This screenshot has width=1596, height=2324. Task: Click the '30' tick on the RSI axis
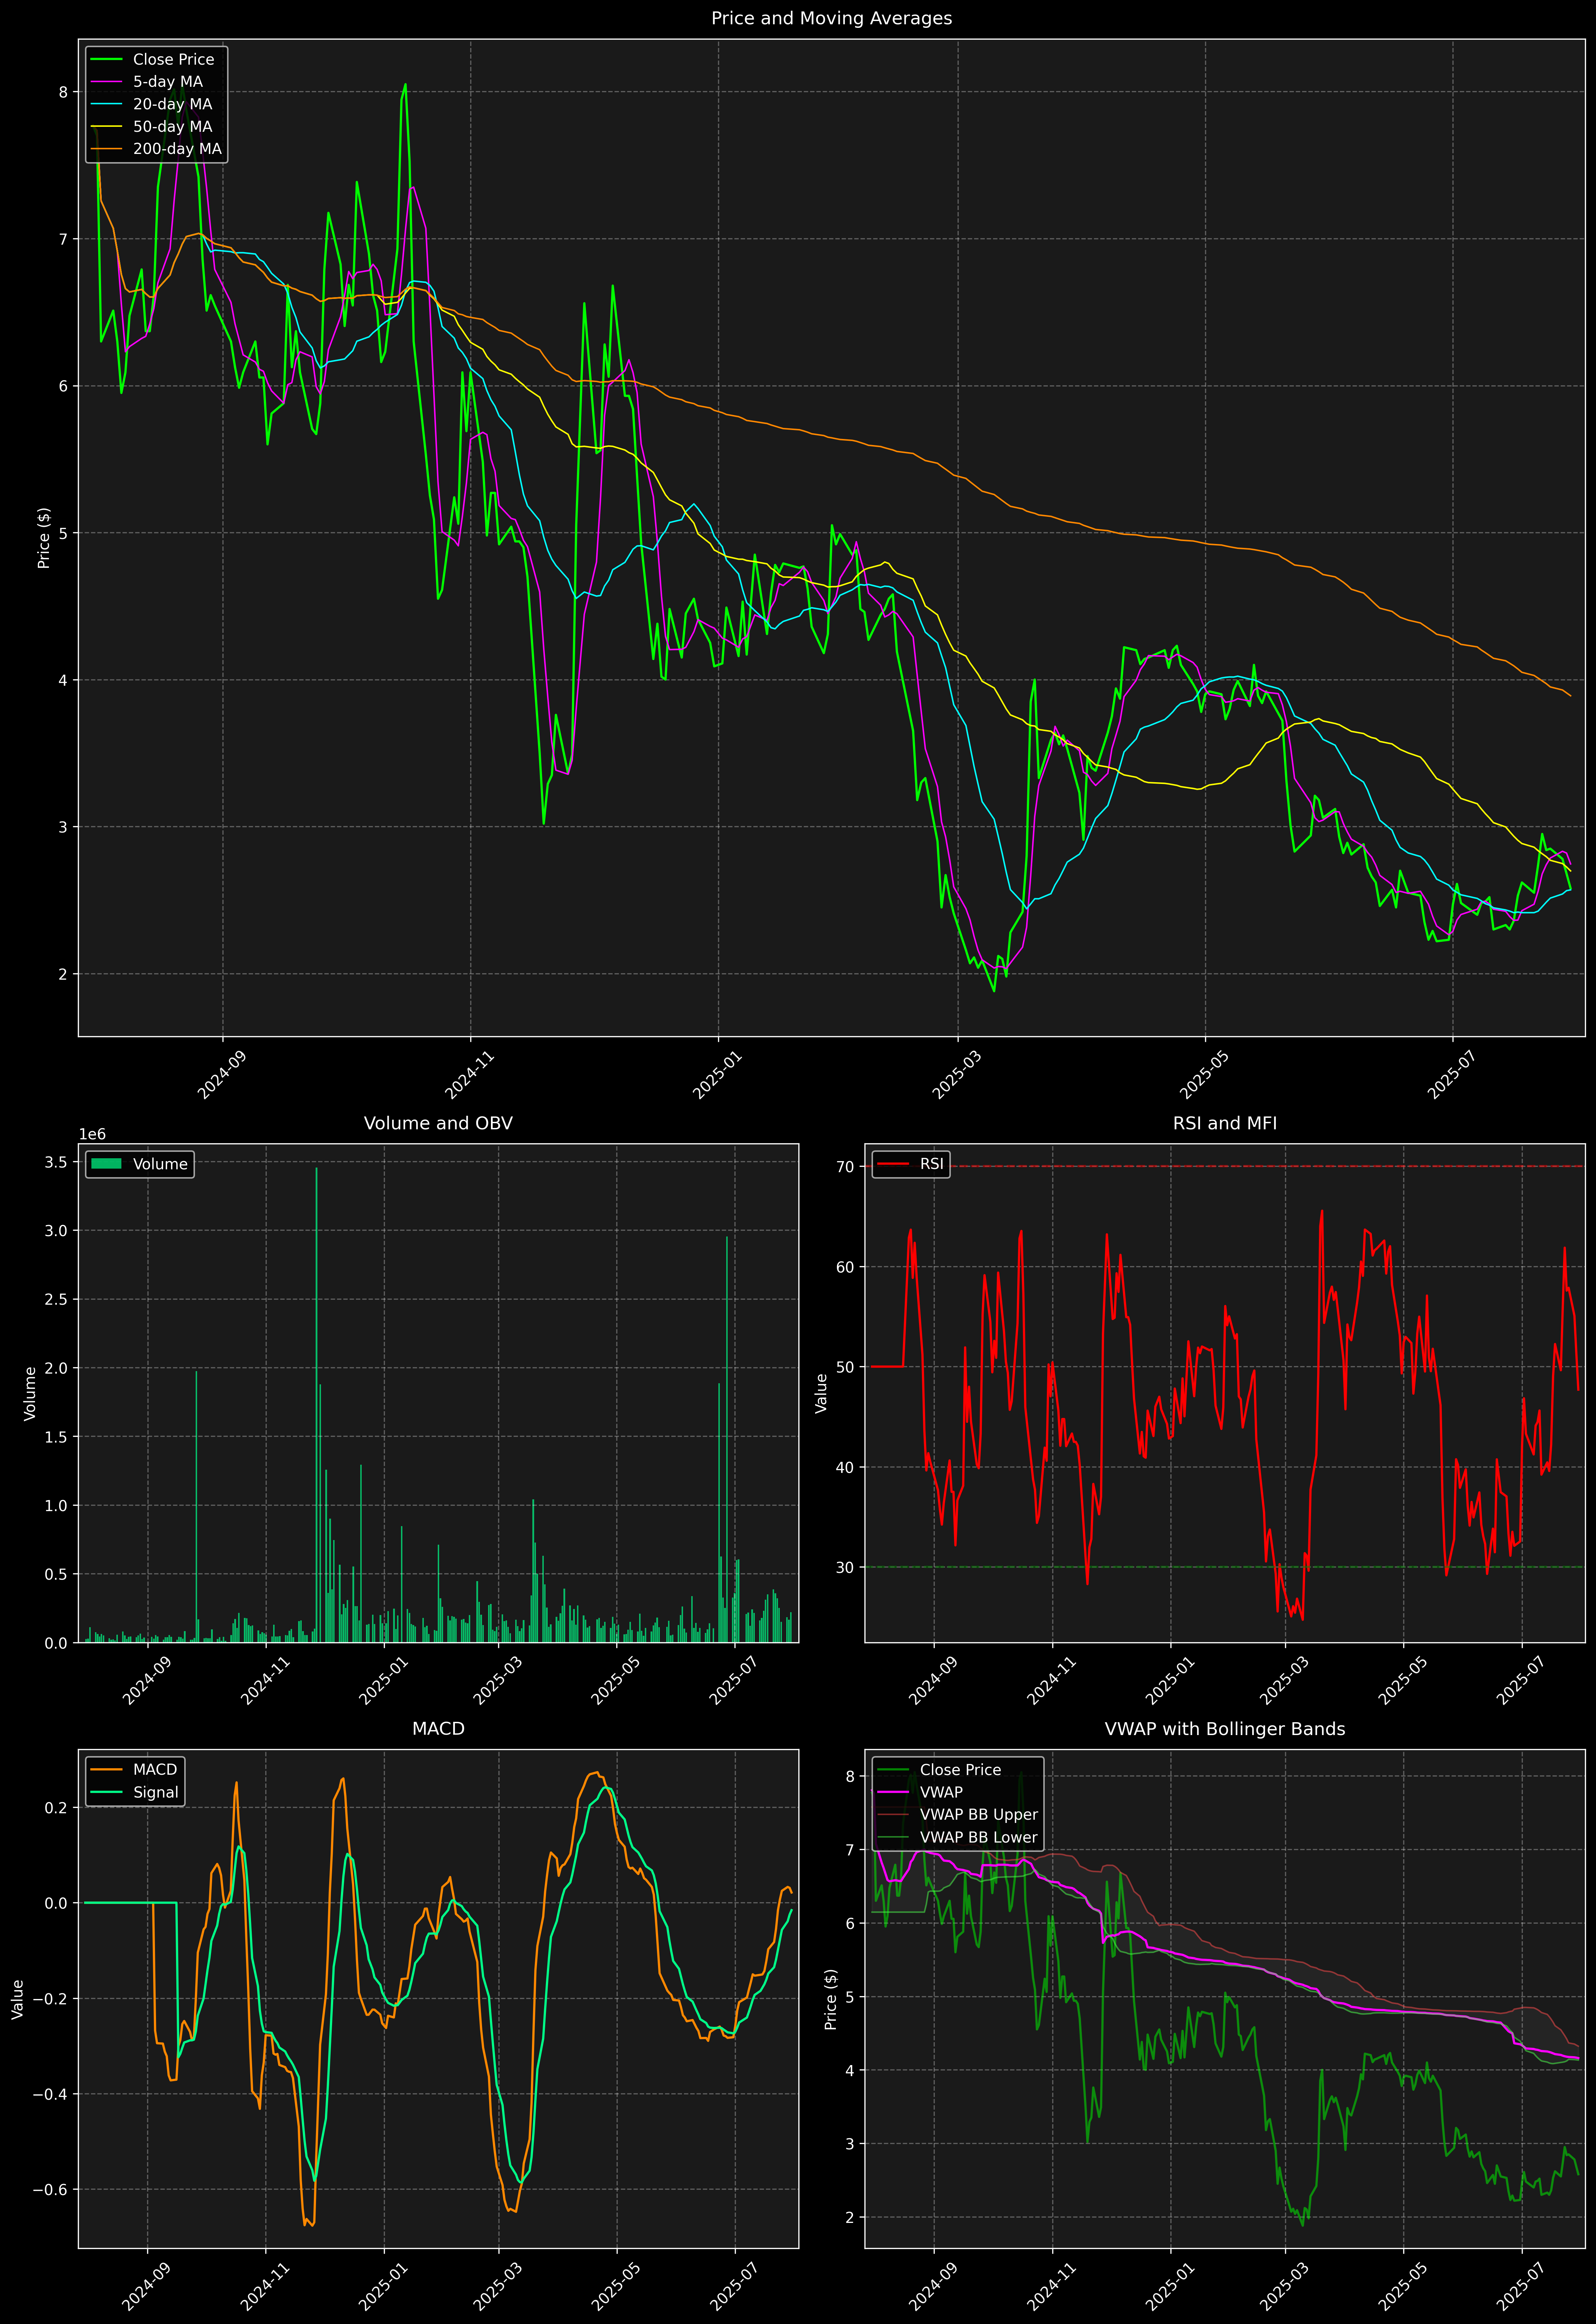pos(846,1567)
